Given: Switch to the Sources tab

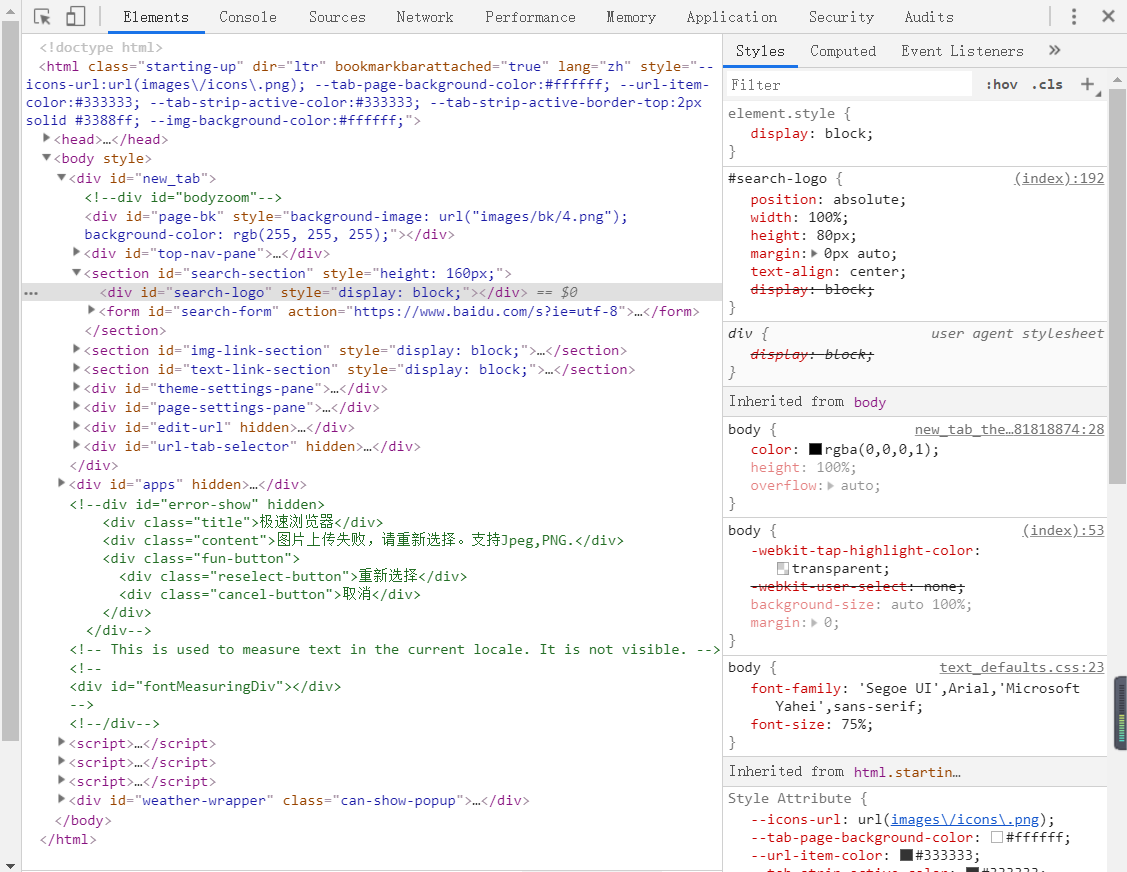Looking at the screenshot, I should pos(337,17).
